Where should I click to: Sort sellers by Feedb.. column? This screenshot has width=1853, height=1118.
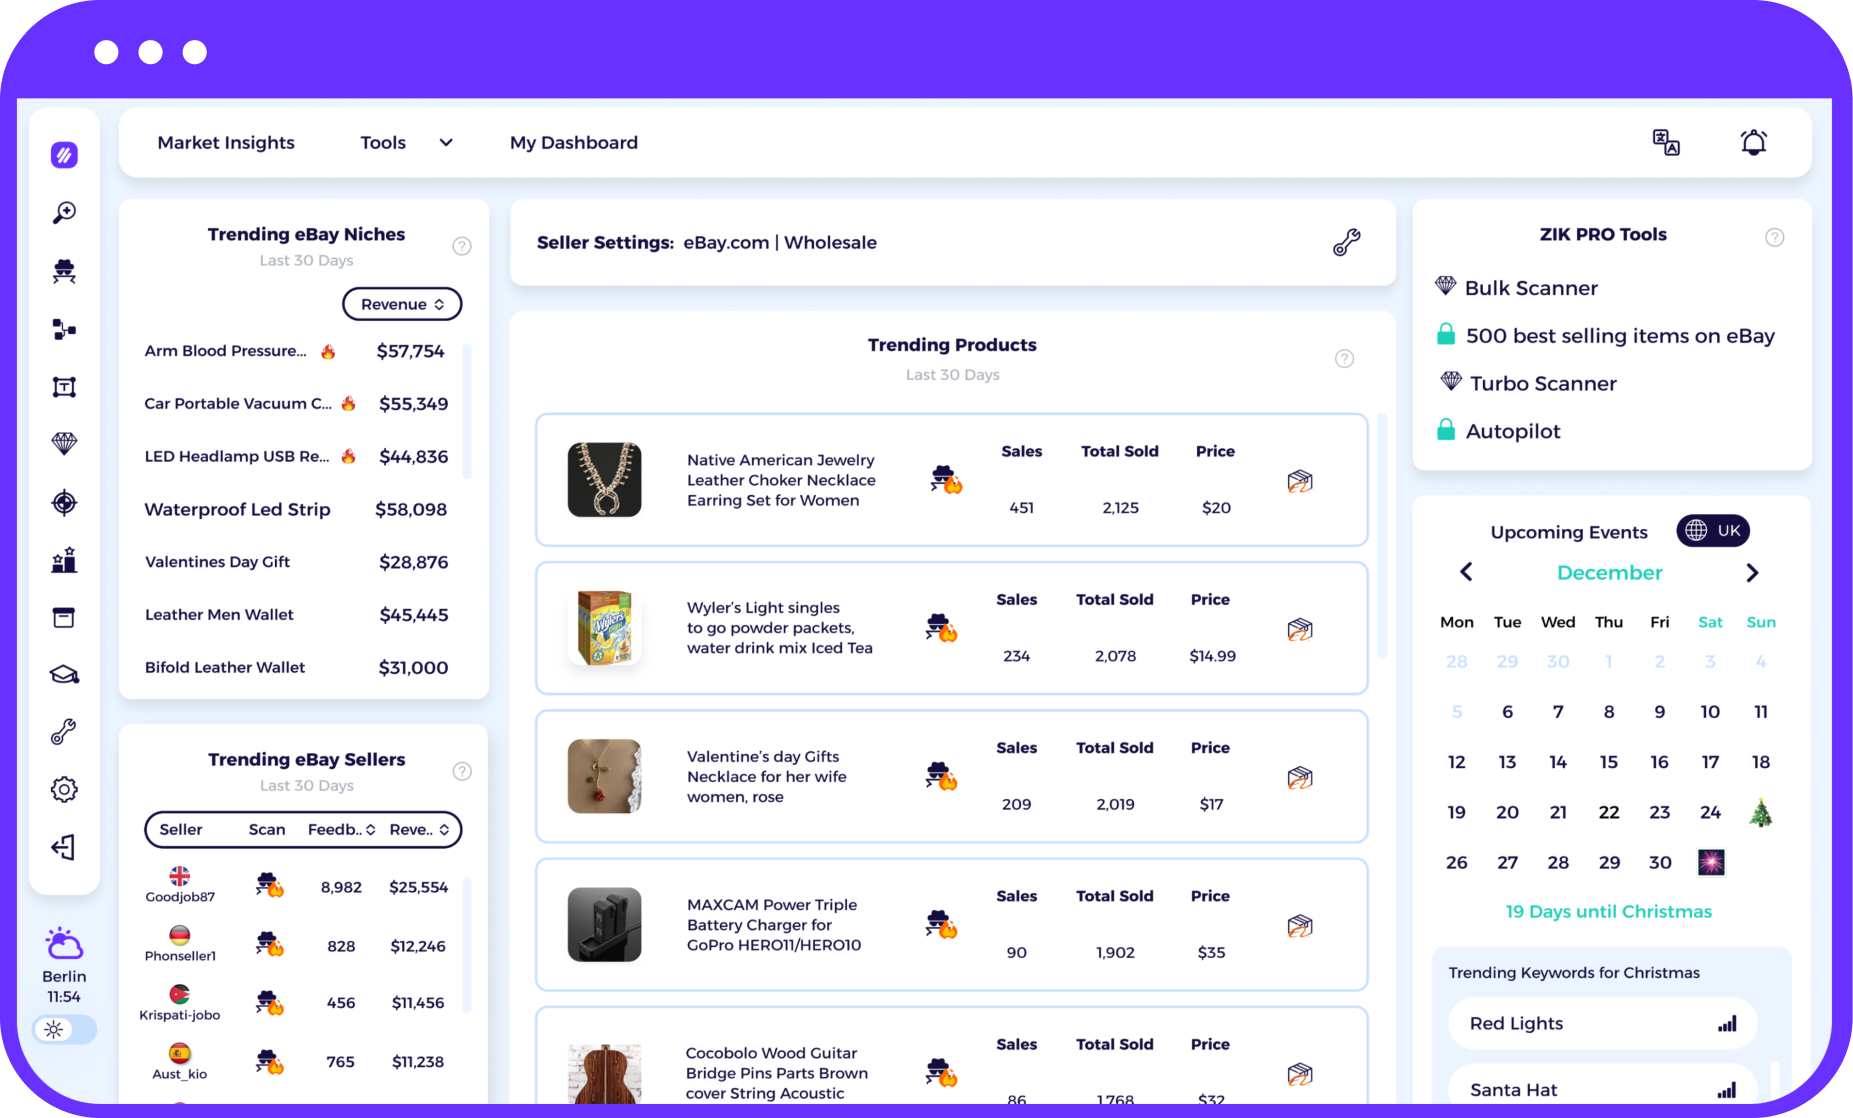coord(342,830)
